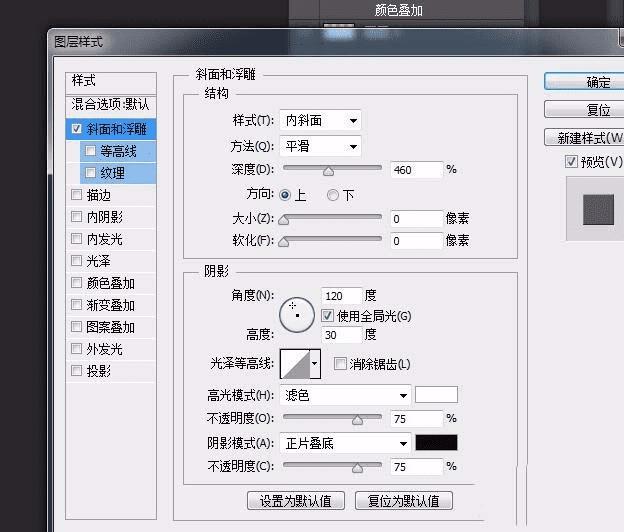Screen dimensions: 624x532
Task: Click 颜色叠加 text in background window
Action: (x=398, y=10)
